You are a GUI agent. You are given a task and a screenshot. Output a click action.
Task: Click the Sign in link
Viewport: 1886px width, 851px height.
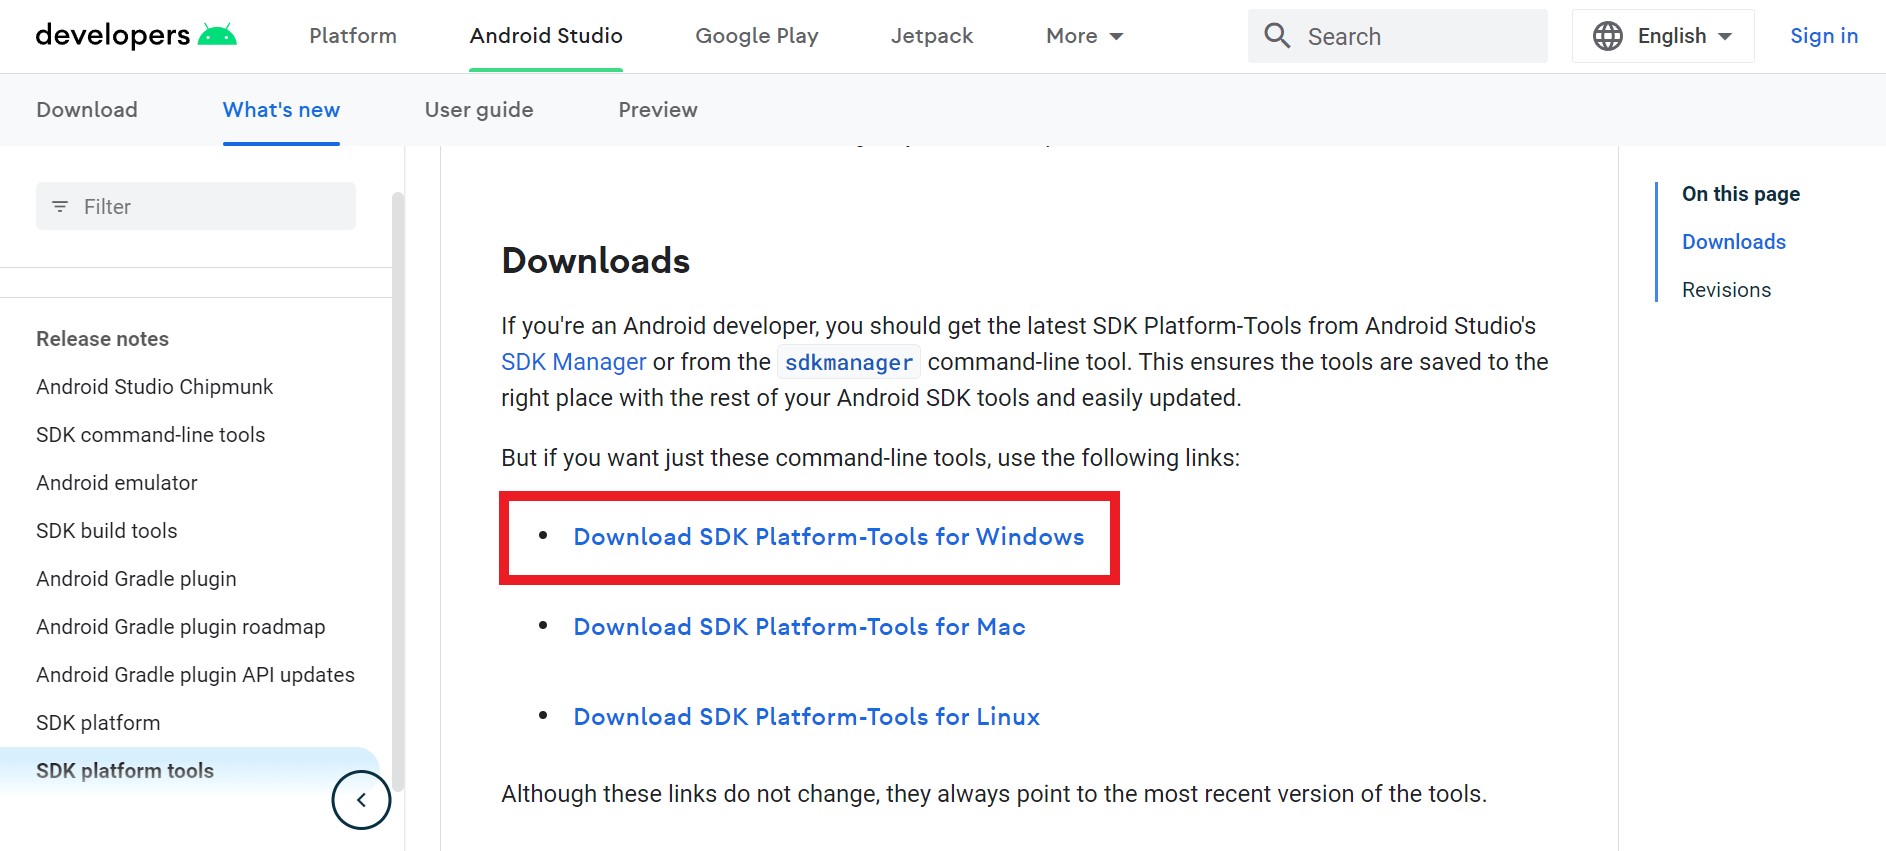[x=1824, y=36]
